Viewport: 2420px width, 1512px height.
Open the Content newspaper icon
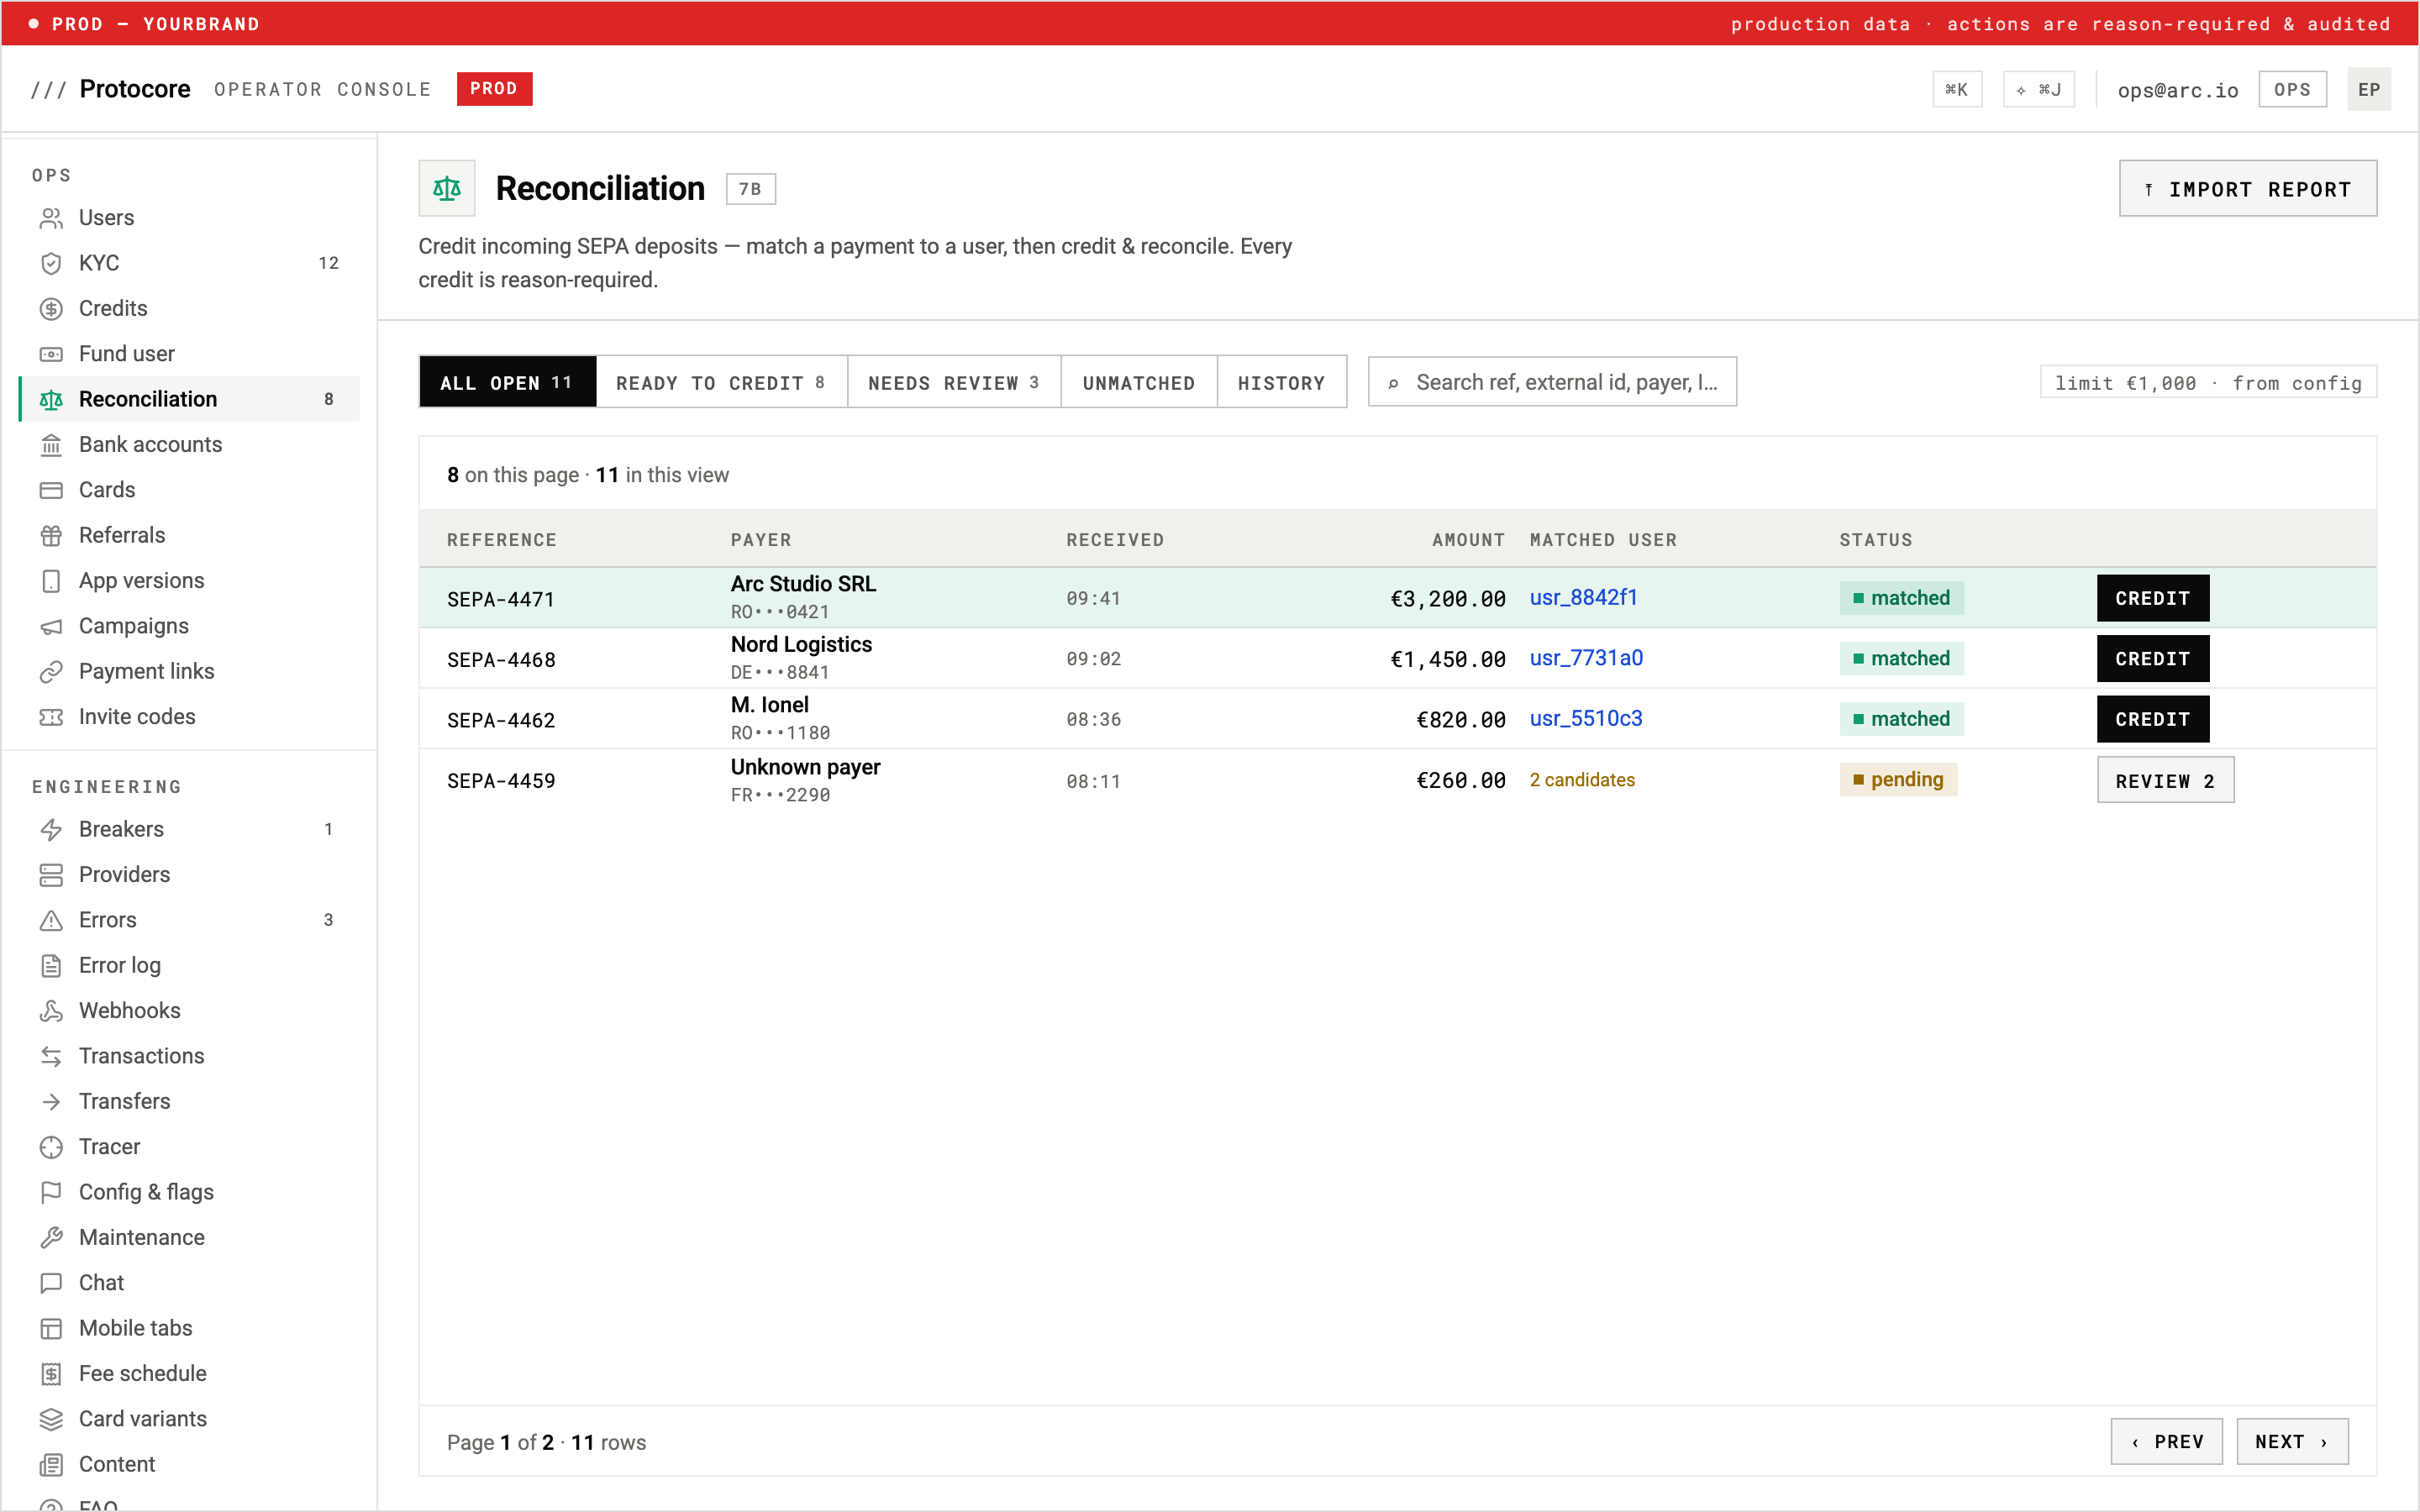coord(51,1465)
